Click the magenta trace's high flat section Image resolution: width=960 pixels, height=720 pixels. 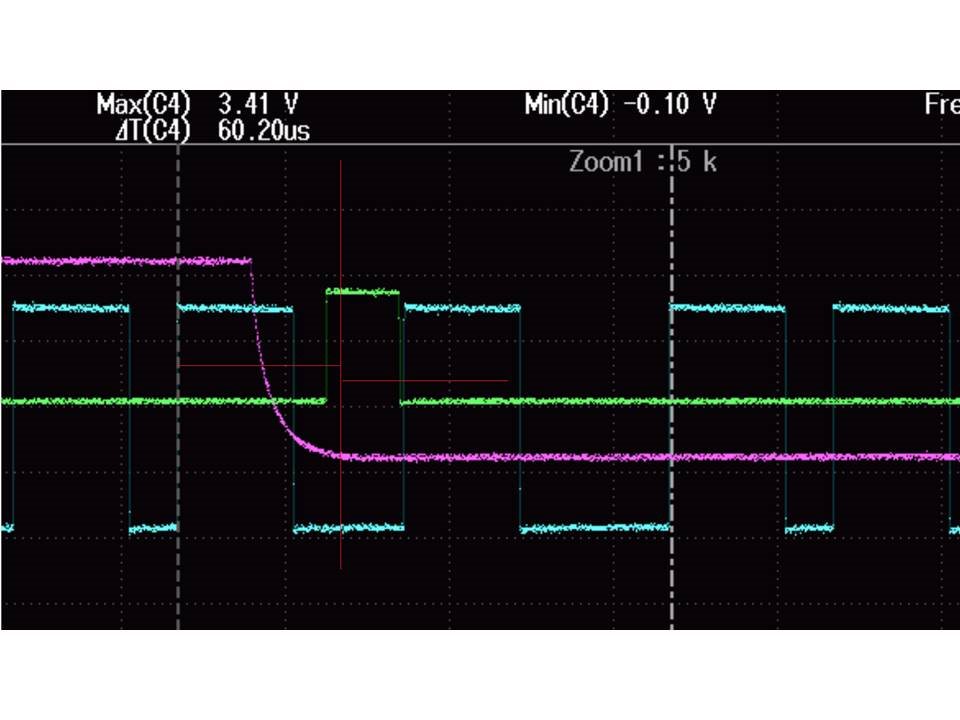coord(126,261)
